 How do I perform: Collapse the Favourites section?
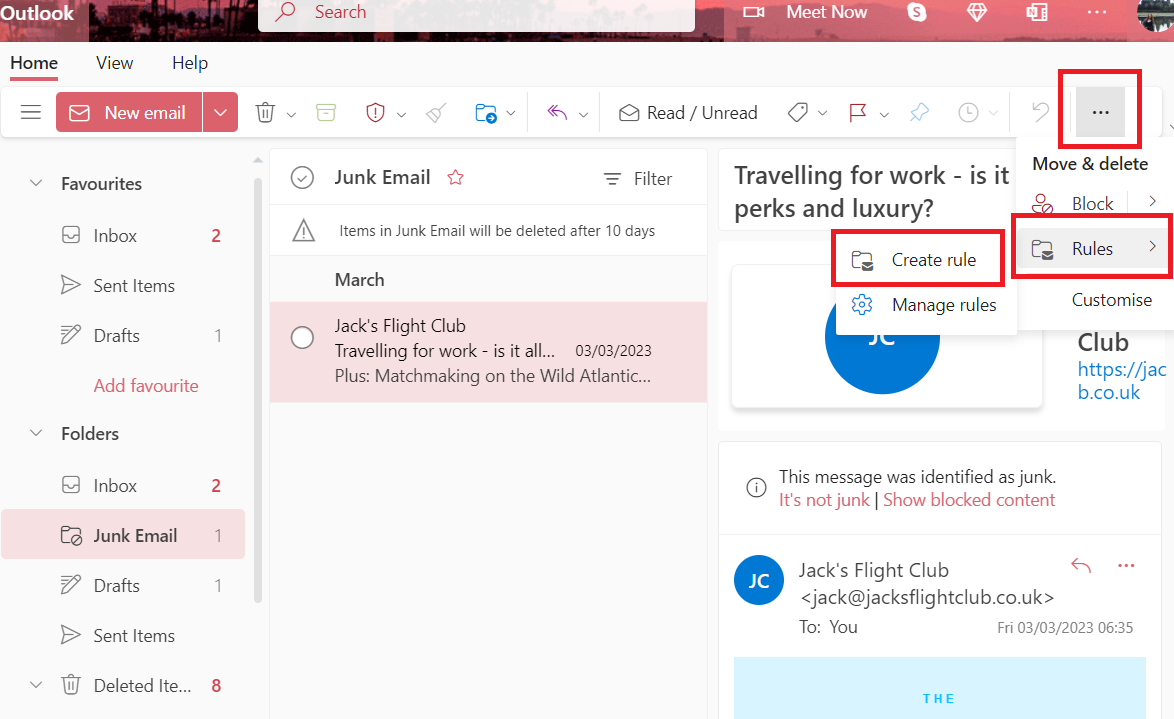pyautogui.click(x=36, y=184)
